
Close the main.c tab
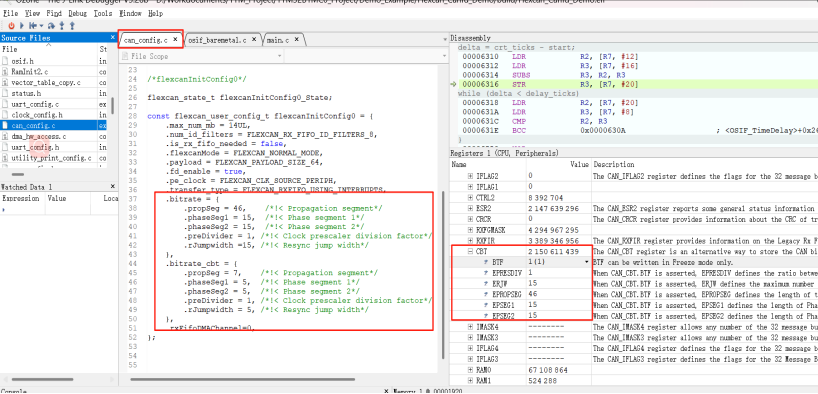[x=297, y=40]
